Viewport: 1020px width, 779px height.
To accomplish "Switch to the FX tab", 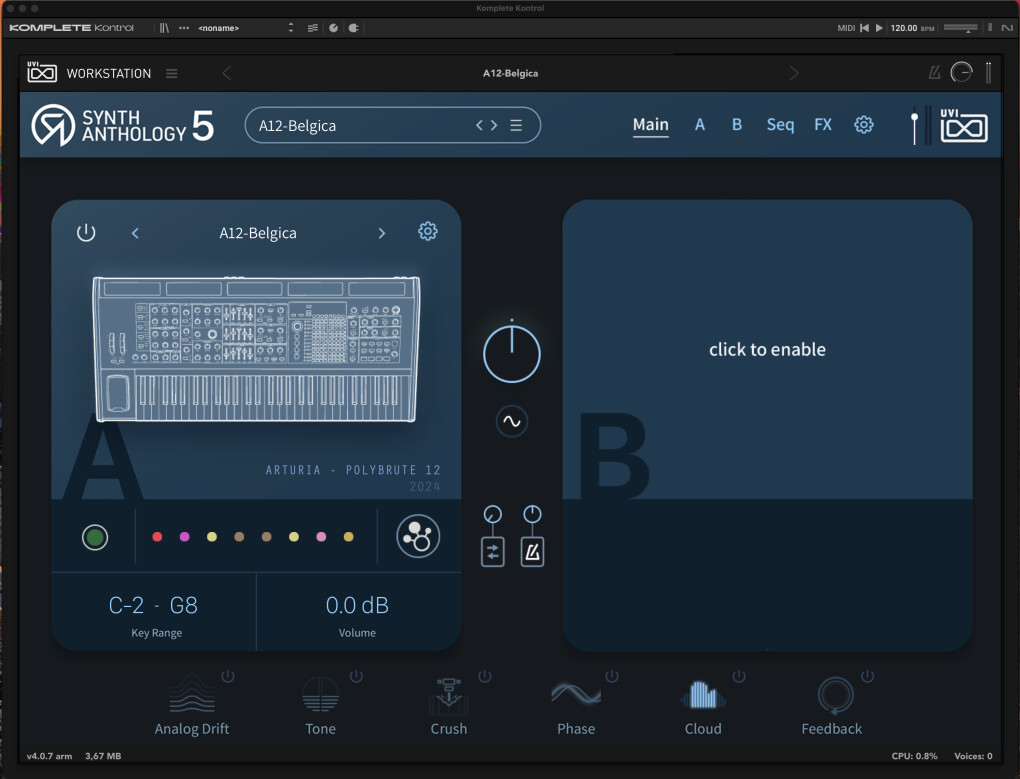I will click(823, 124).
